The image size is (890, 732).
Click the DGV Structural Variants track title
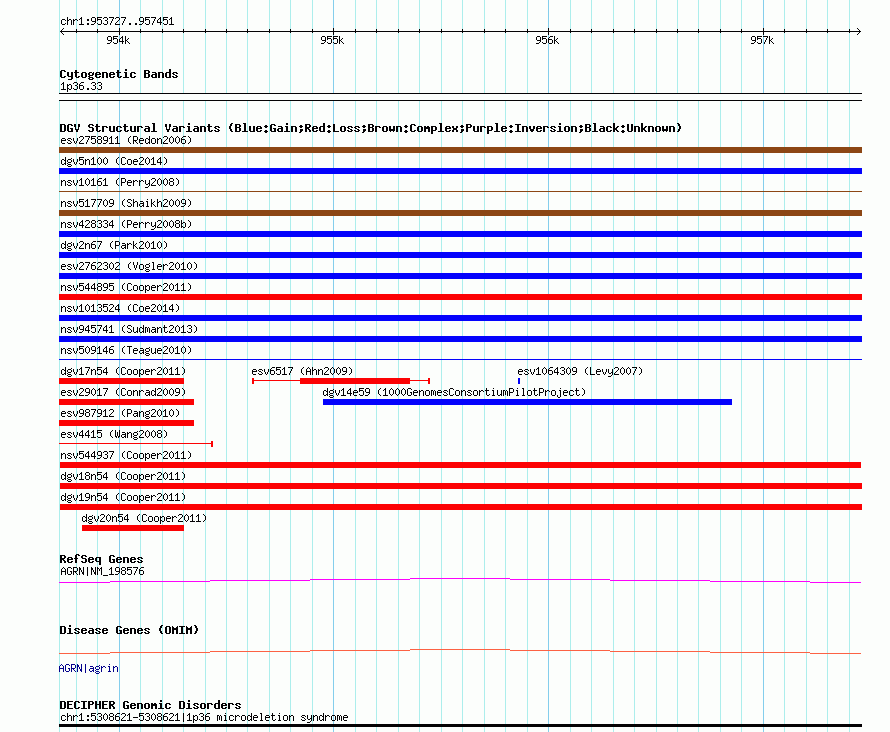(x=371, y=128)
